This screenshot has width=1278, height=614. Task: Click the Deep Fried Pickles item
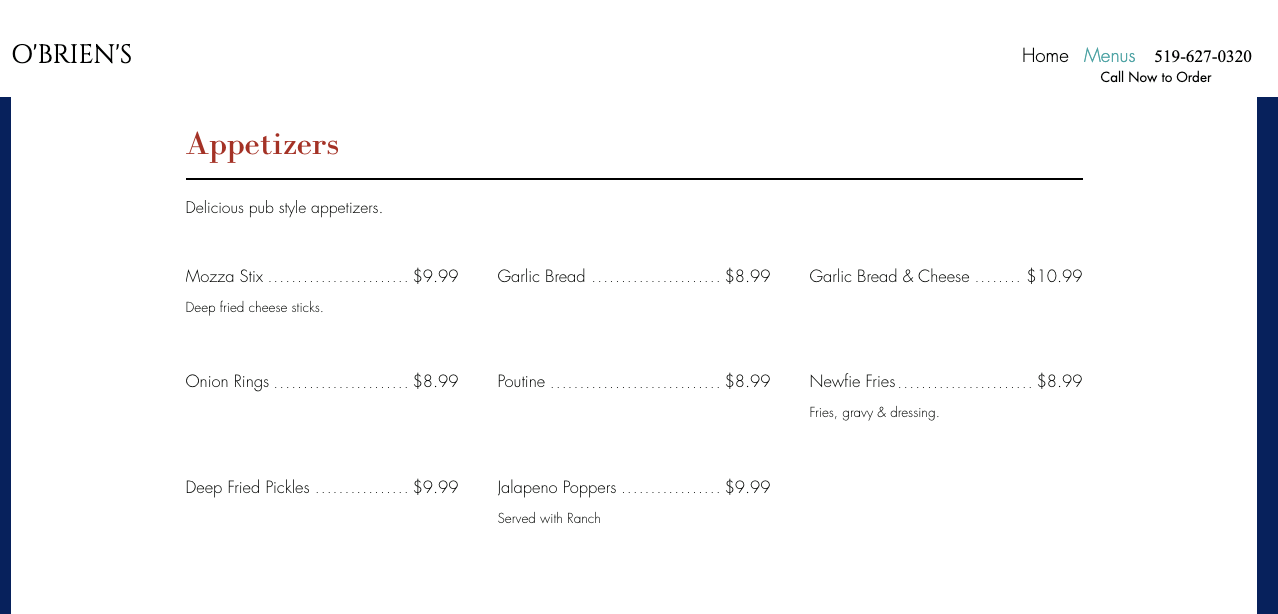tap(248, 488)
